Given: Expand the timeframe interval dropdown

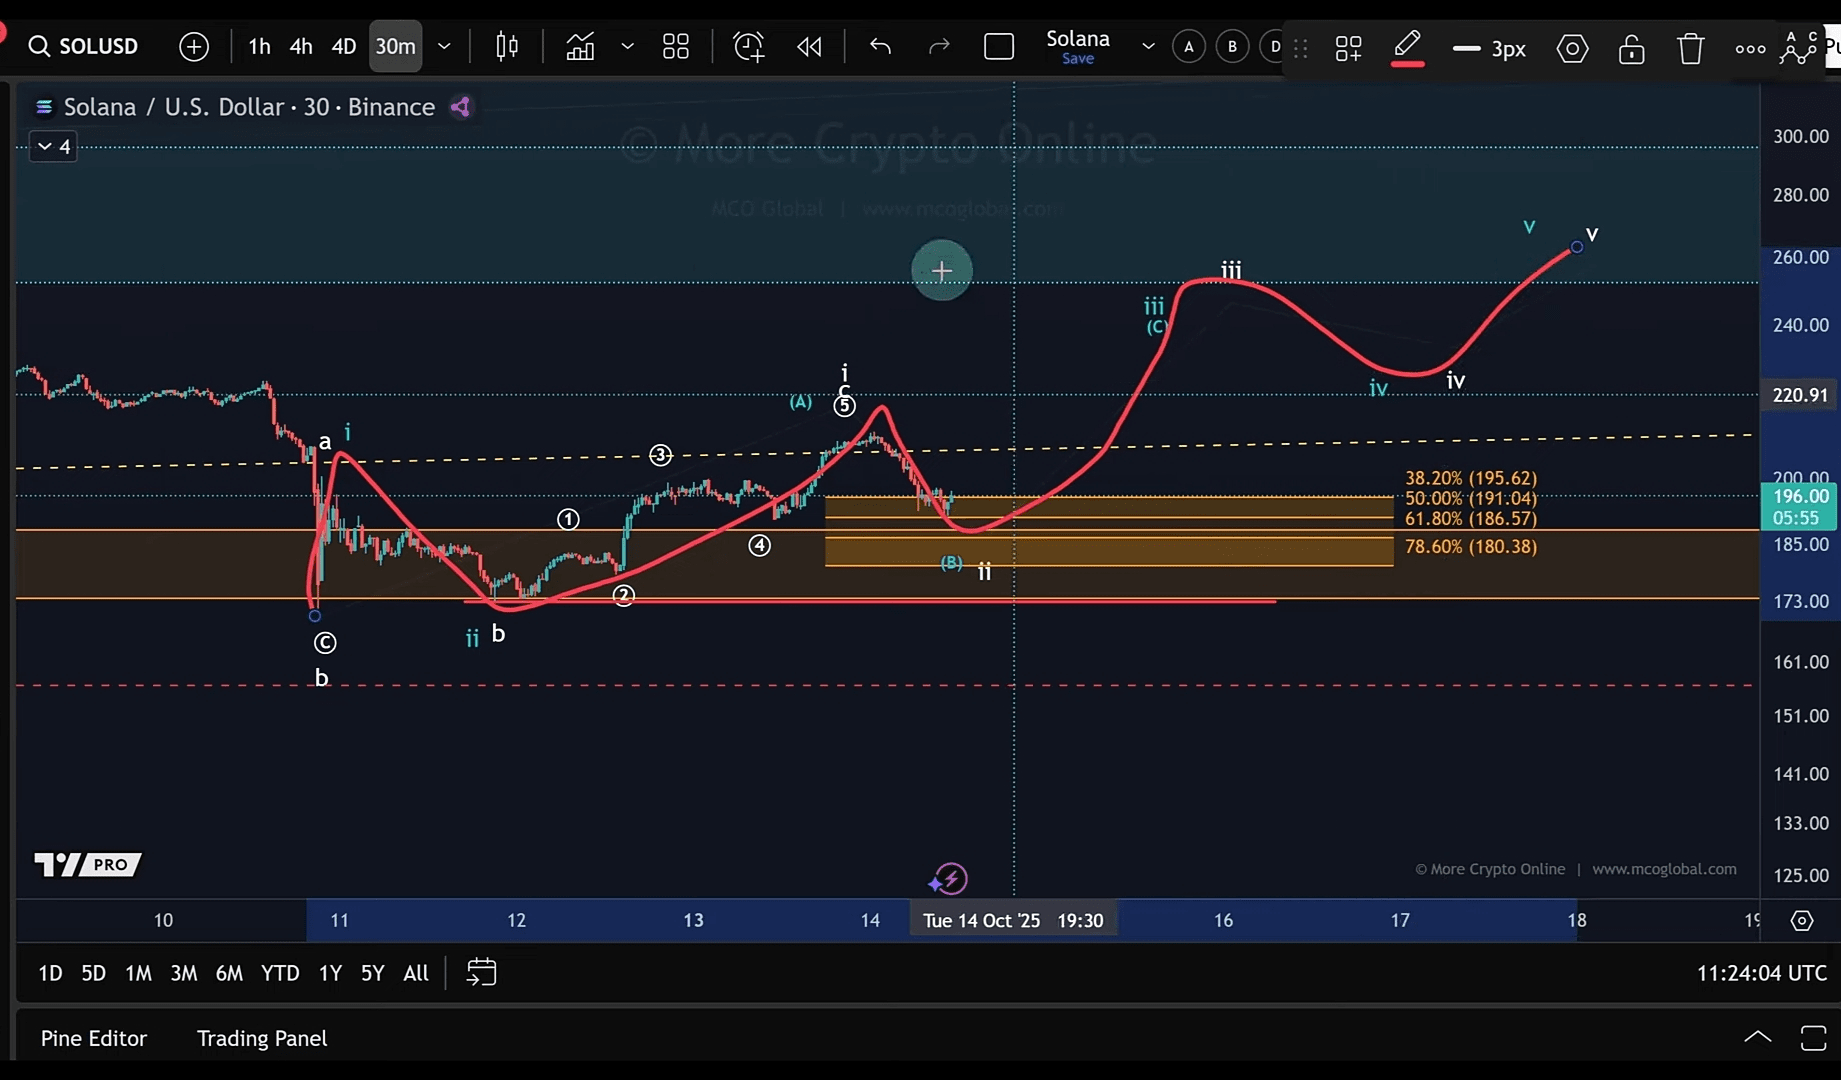Looking at the screenshot, I should pos(444,46).
